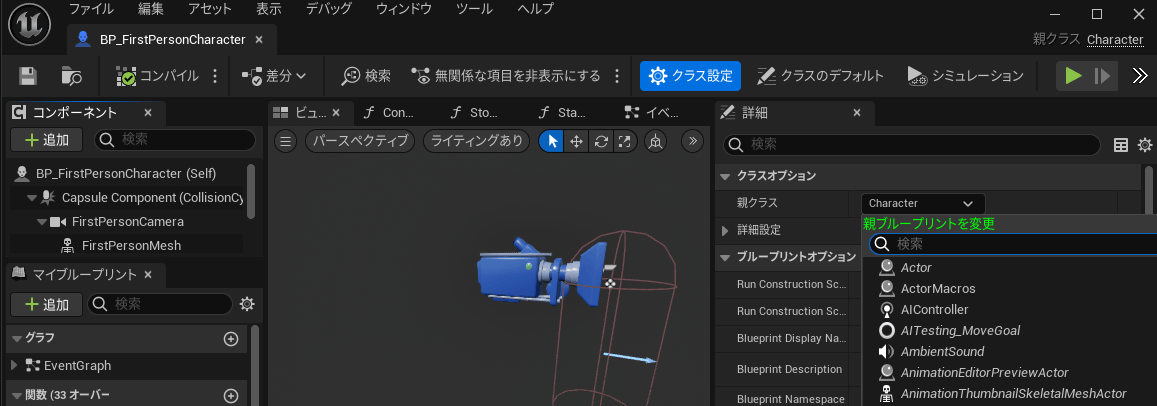Screen dimensions: 1157x406
Task: Choose the translate move tool
Action: coord(576,141)
